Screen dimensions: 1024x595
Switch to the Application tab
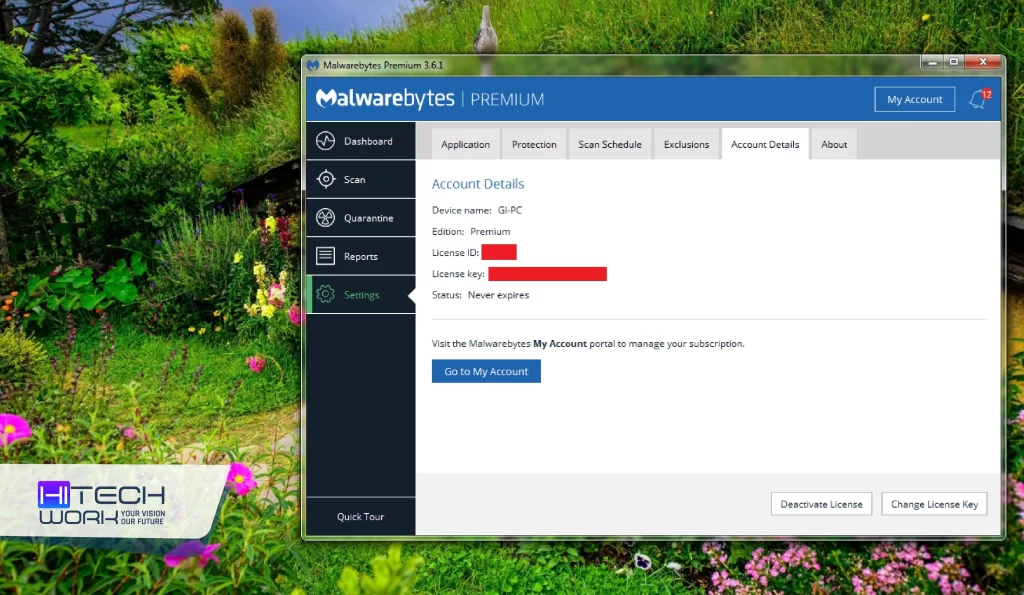(466, 144)
